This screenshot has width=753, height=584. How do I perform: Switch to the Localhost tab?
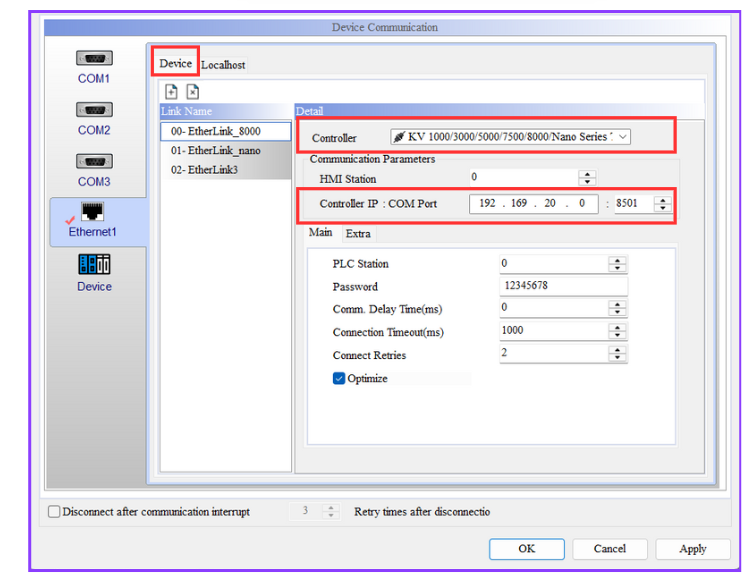(223, 65)
